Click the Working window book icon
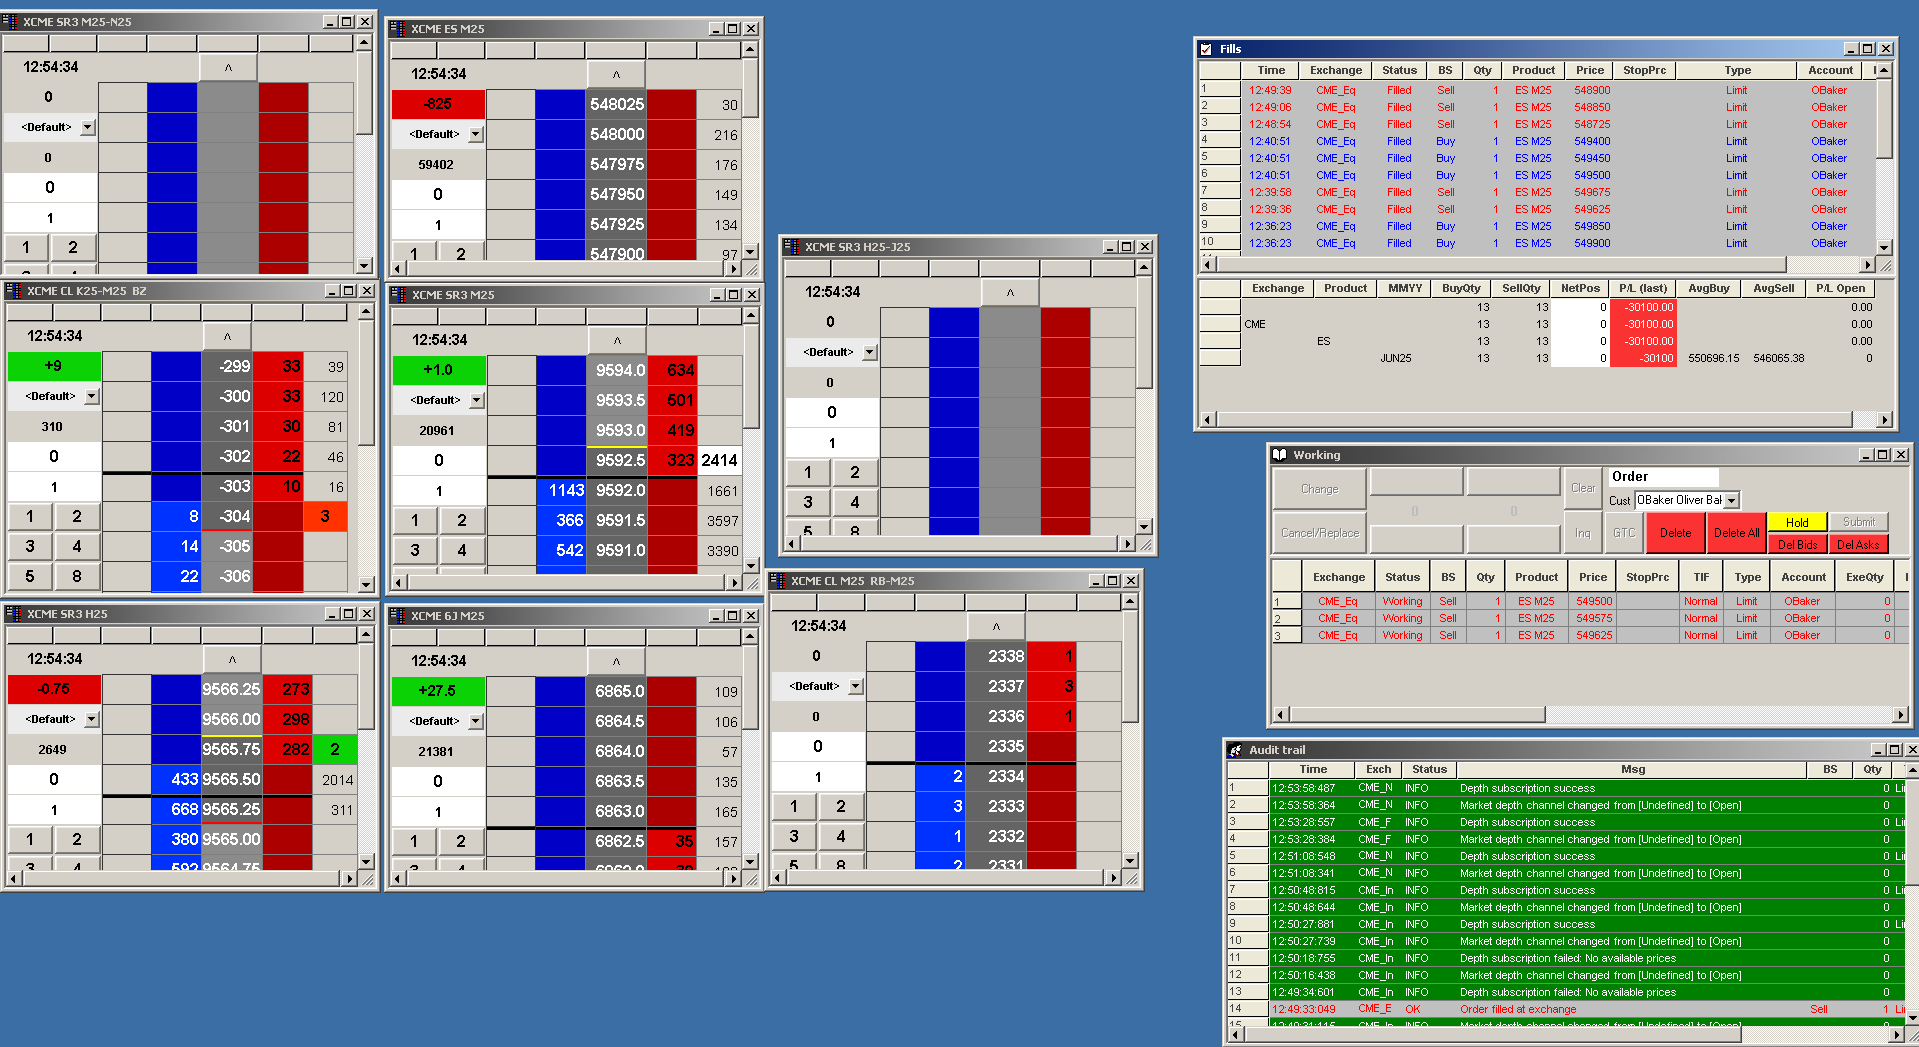The height and width of the screenshot is (1047, 1919). click(1279, 455)
